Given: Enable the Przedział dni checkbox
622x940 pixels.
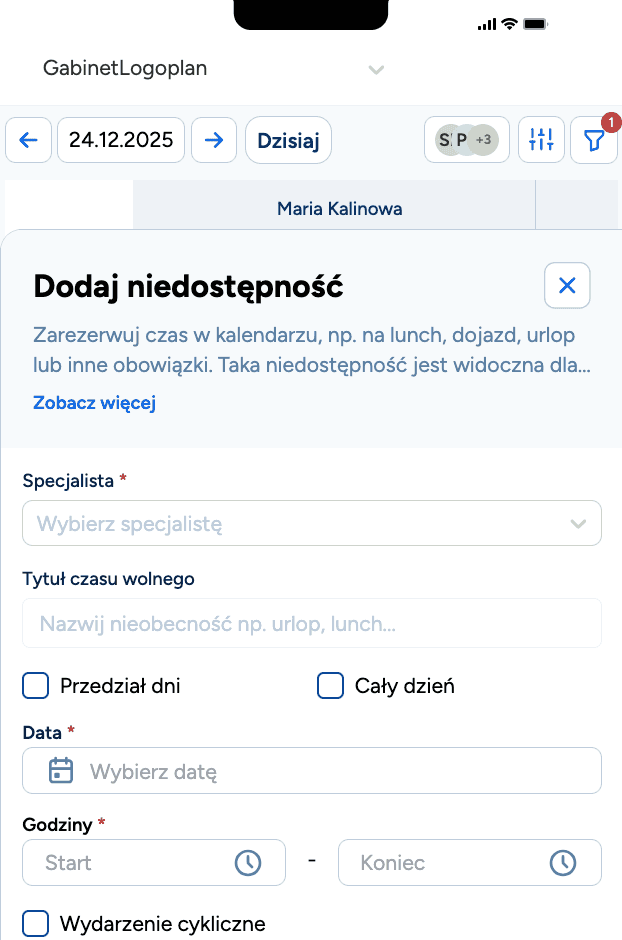Looking at the screenshot, I should click(35, 686).
